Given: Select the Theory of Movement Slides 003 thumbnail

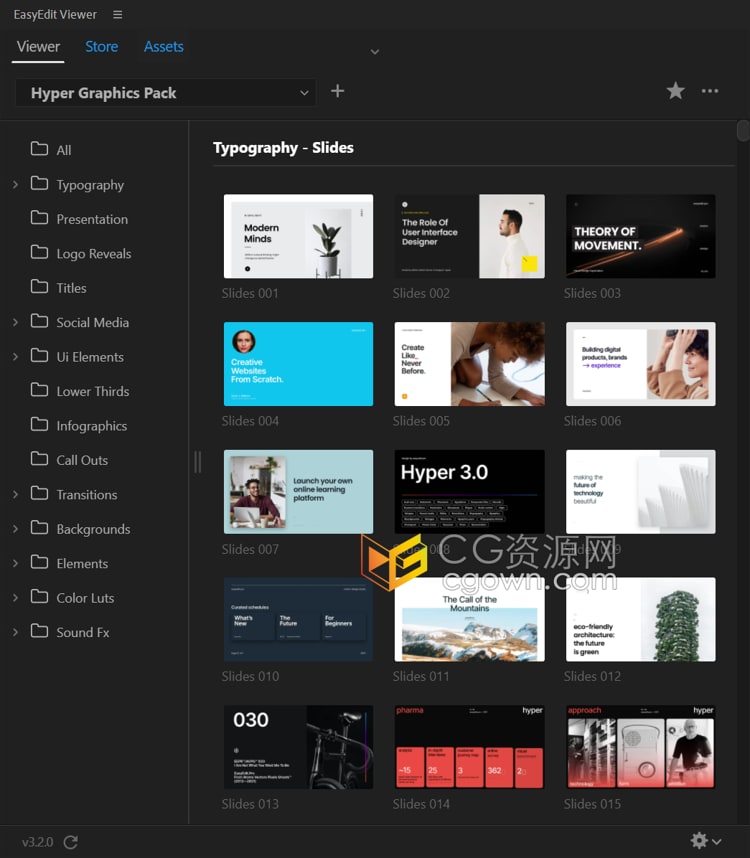Looking at the screenshot, I should (x=641, y=236).
